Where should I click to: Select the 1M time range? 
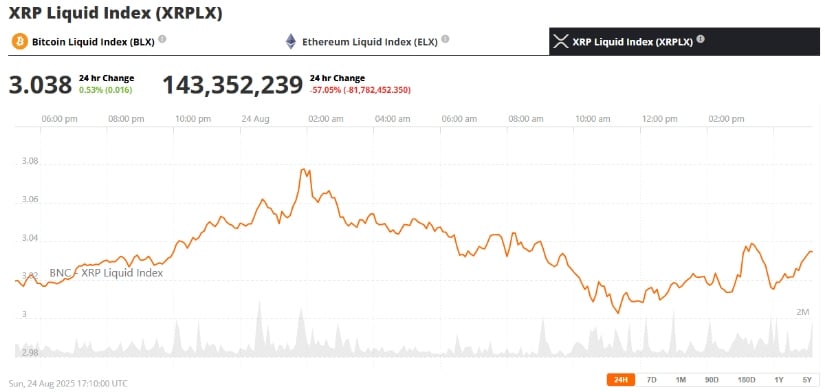[x=681, y=379]
